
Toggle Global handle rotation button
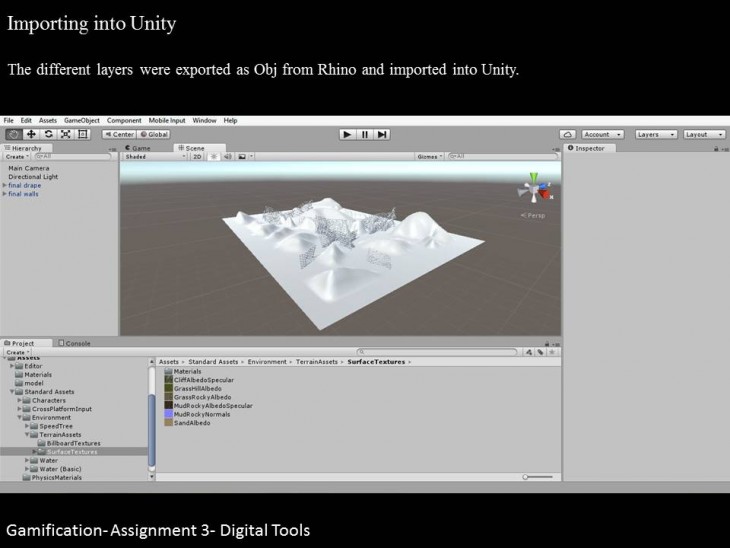[x=155, y=134]
